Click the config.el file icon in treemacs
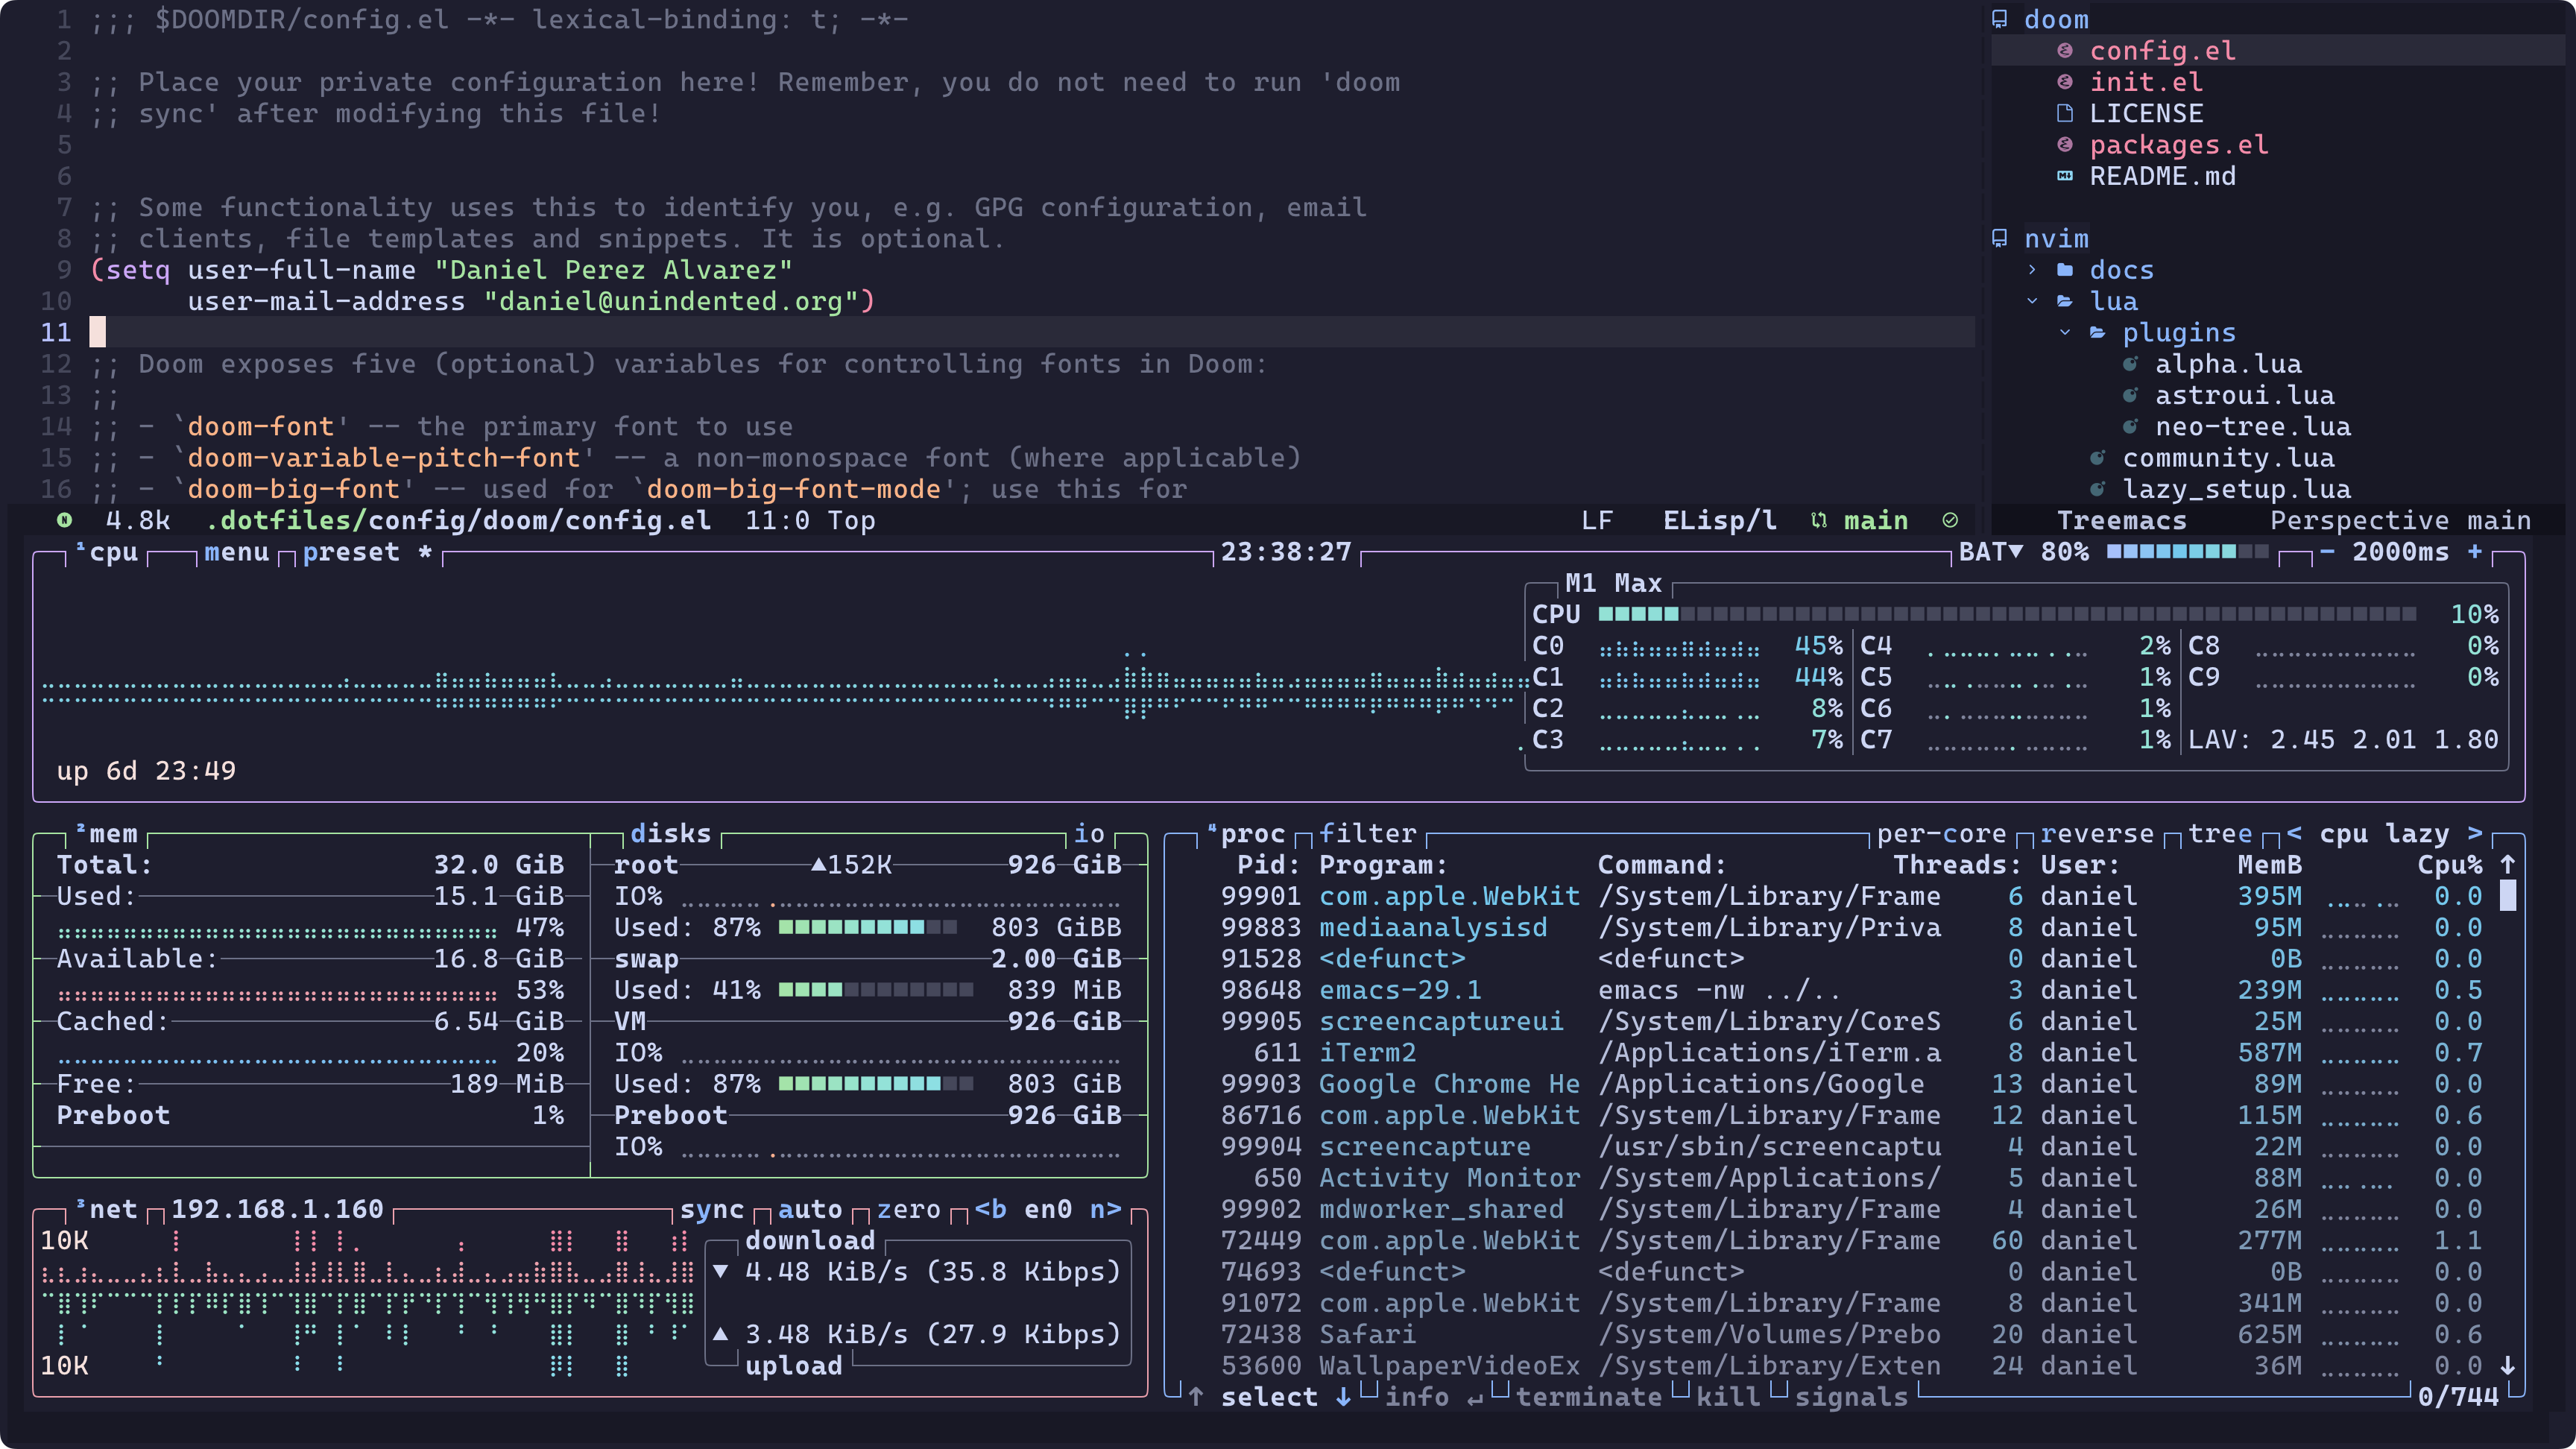 2064,51
